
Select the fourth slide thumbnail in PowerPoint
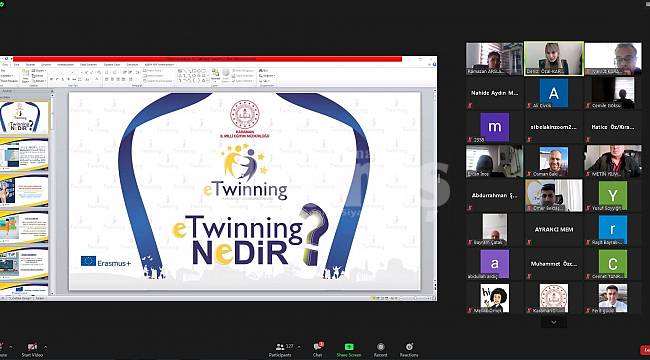24,227
